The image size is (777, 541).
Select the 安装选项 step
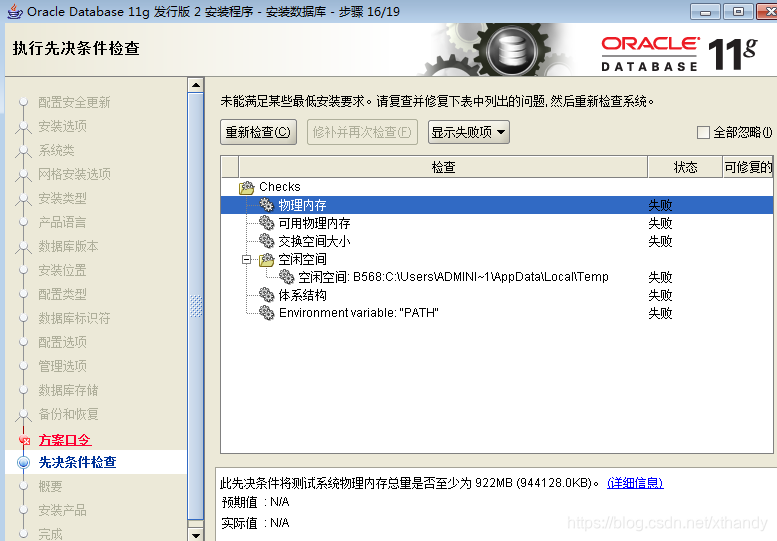click(62, 126)
